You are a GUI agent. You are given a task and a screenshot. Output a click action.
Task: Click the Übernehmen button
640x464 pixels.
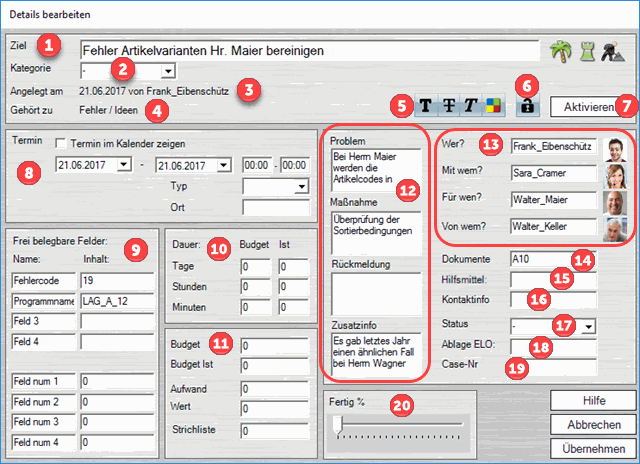(x=593, y=448)
